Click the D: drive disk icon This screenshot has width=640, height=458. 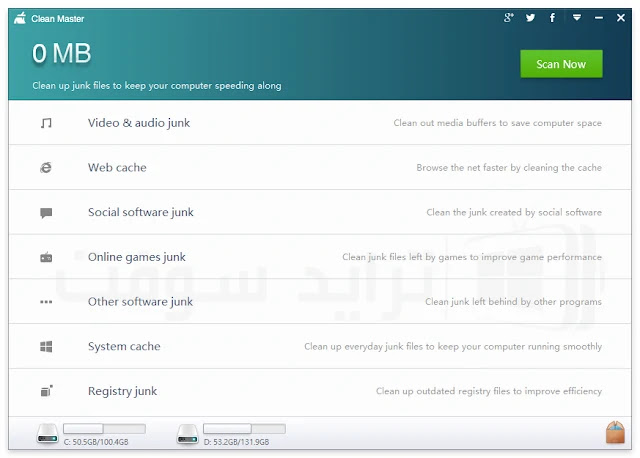point(187,434)
